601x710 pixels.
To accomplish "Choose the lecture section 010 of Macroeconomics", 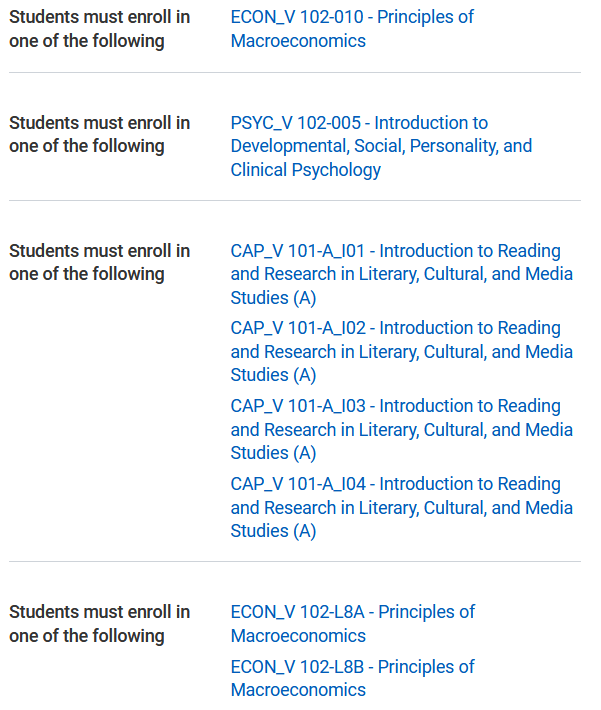I will 352,29.
